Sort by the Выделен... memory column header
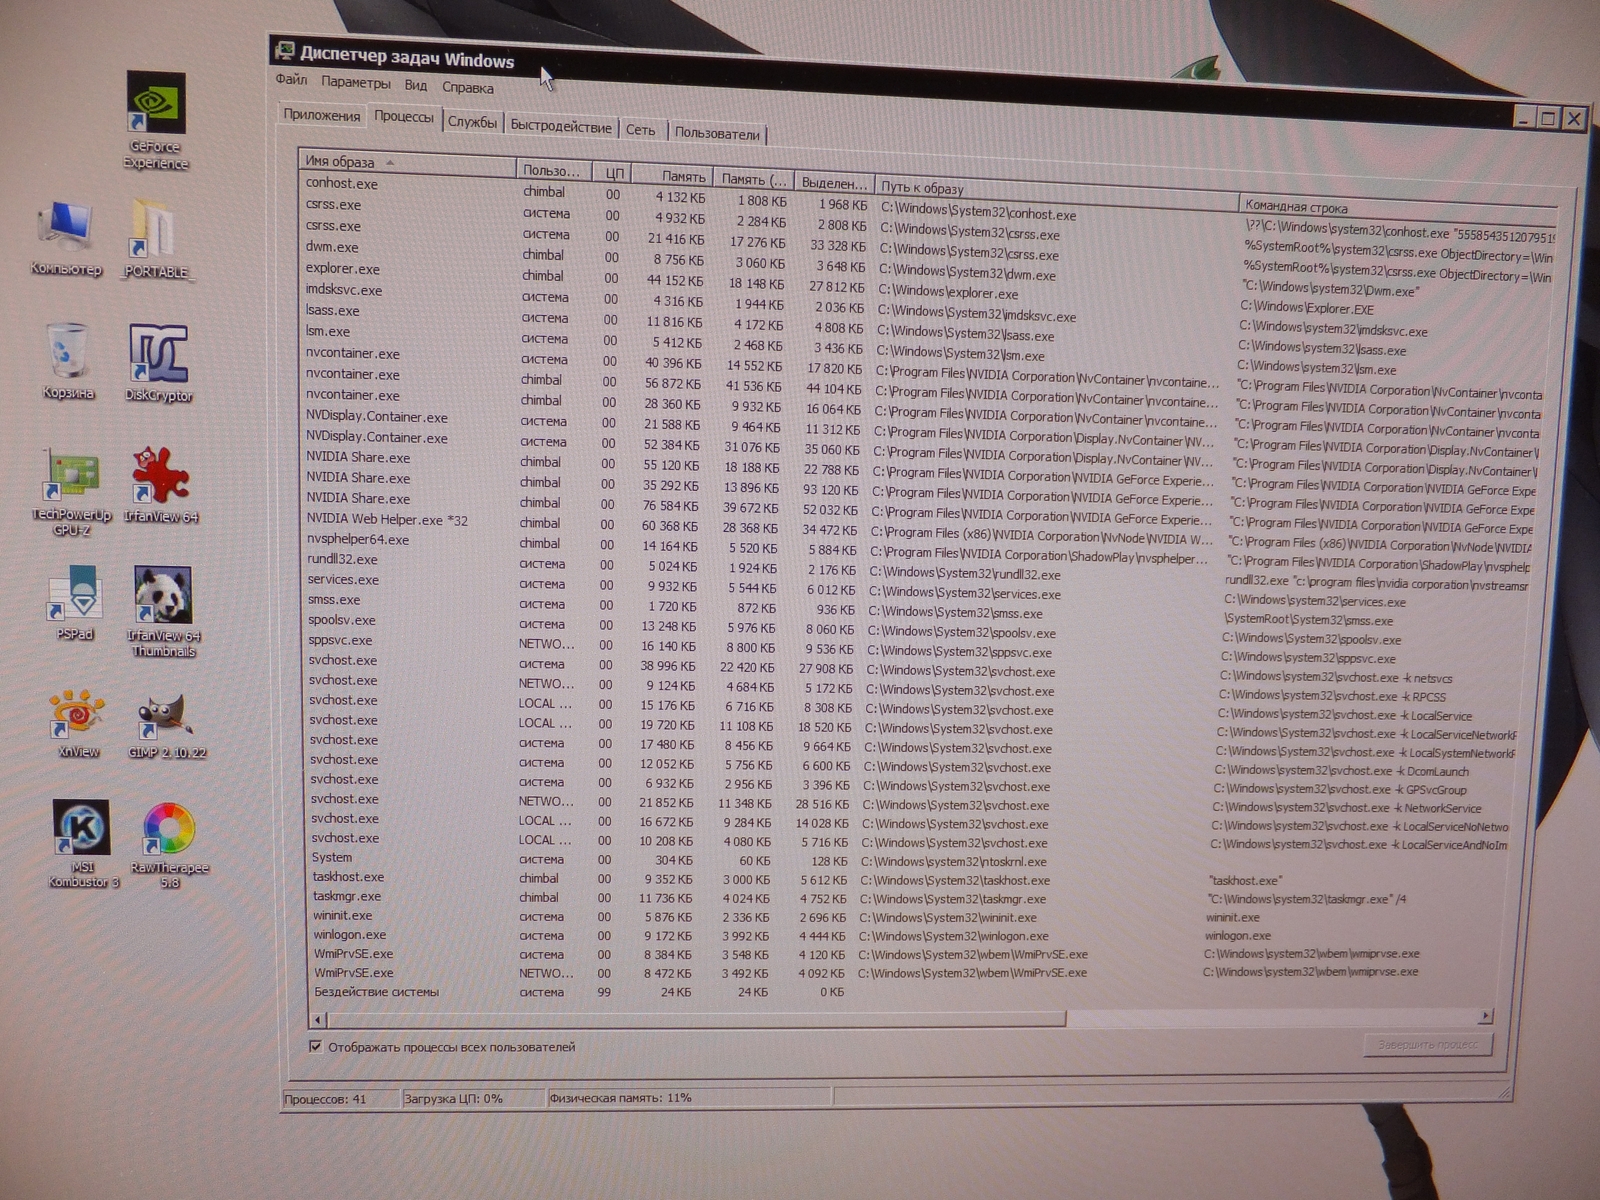This screenshot has height=1200, width=1600. coord(834,183)
